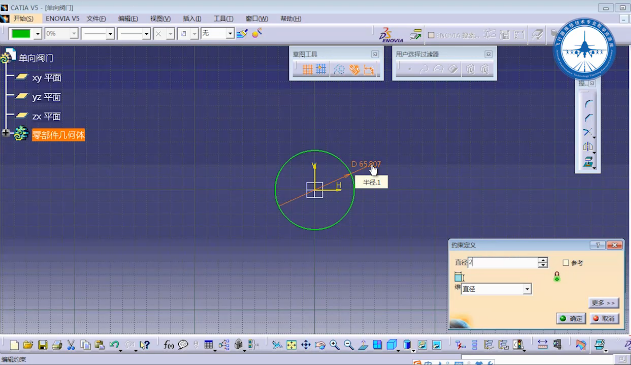Click the Open file folder icon

coord(28,345)
